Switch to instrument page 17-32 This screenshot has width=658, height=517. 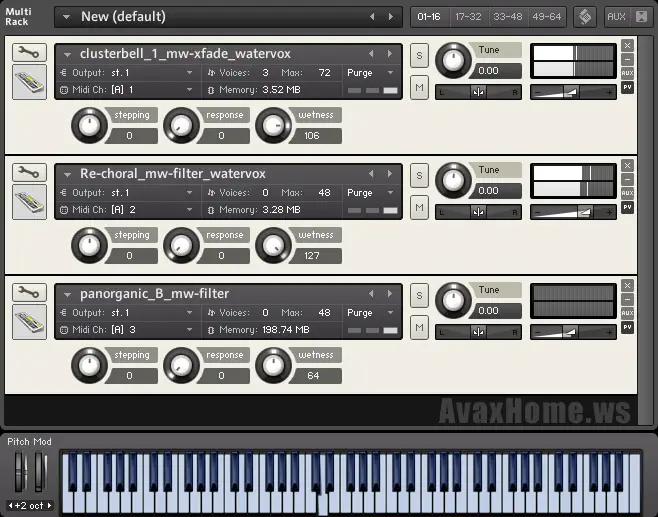click(468, 17)
